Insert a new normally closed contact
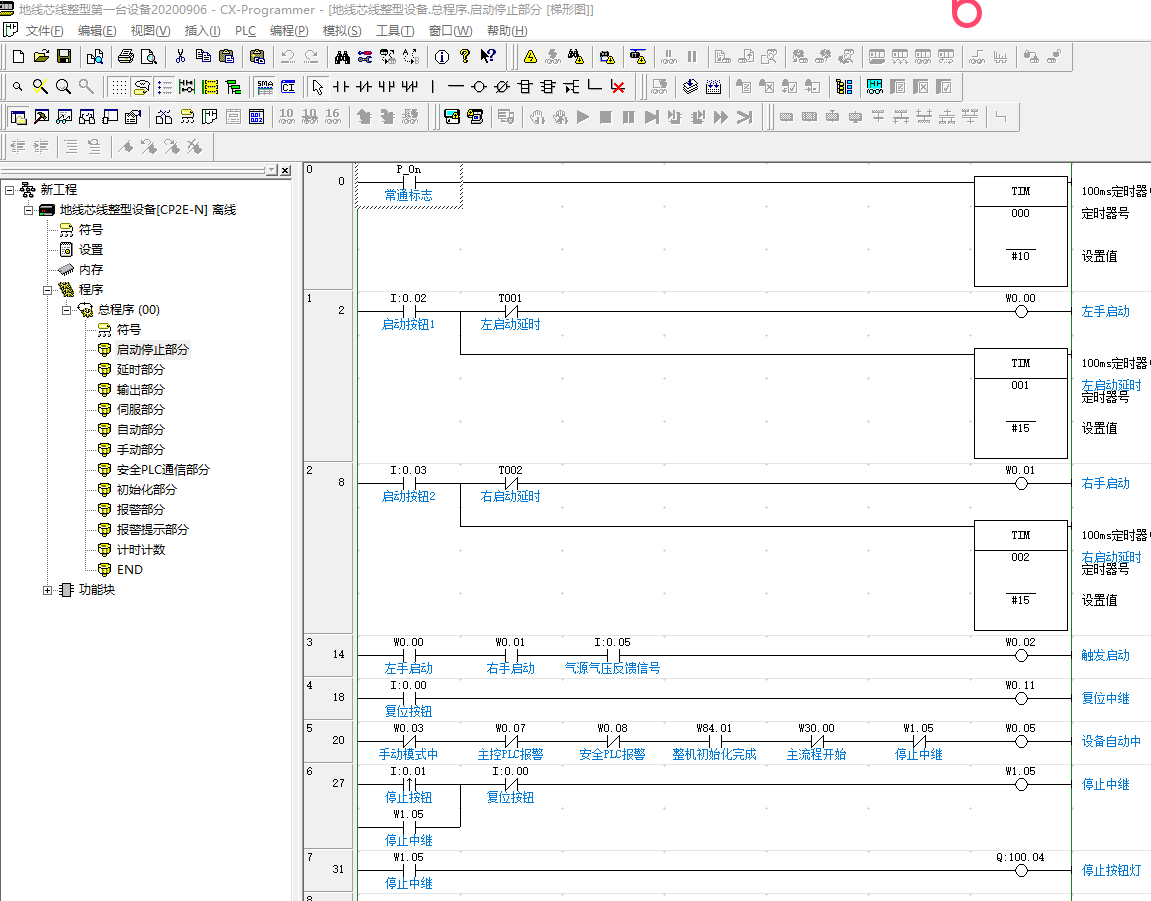 point(364,86)
